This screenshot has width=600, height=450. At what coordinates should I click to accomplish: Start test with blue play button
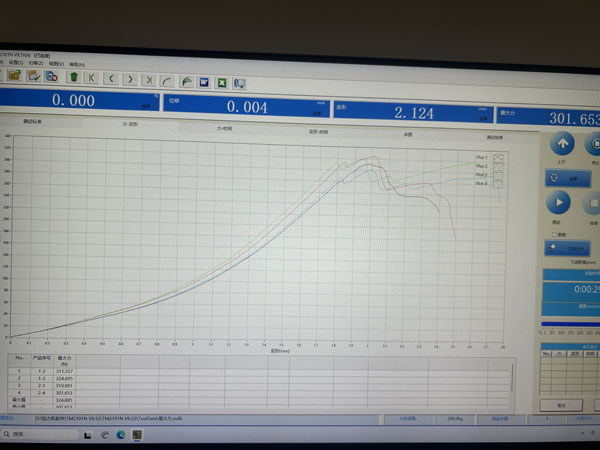(x=559, y=202)
